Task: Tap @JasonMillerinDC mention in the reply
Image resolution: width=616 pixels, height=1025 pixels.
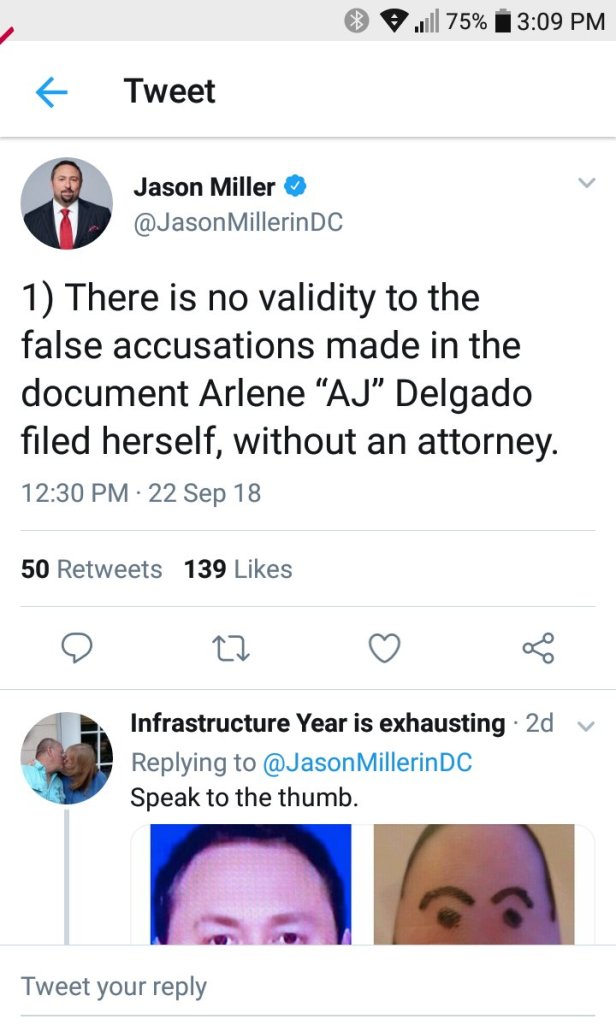Action: tap(366, 762)
